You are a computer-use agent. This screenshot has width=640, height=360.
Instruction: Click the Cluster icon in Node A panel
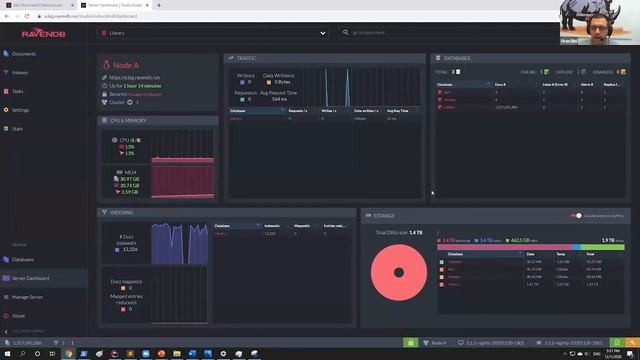(130, 102)
